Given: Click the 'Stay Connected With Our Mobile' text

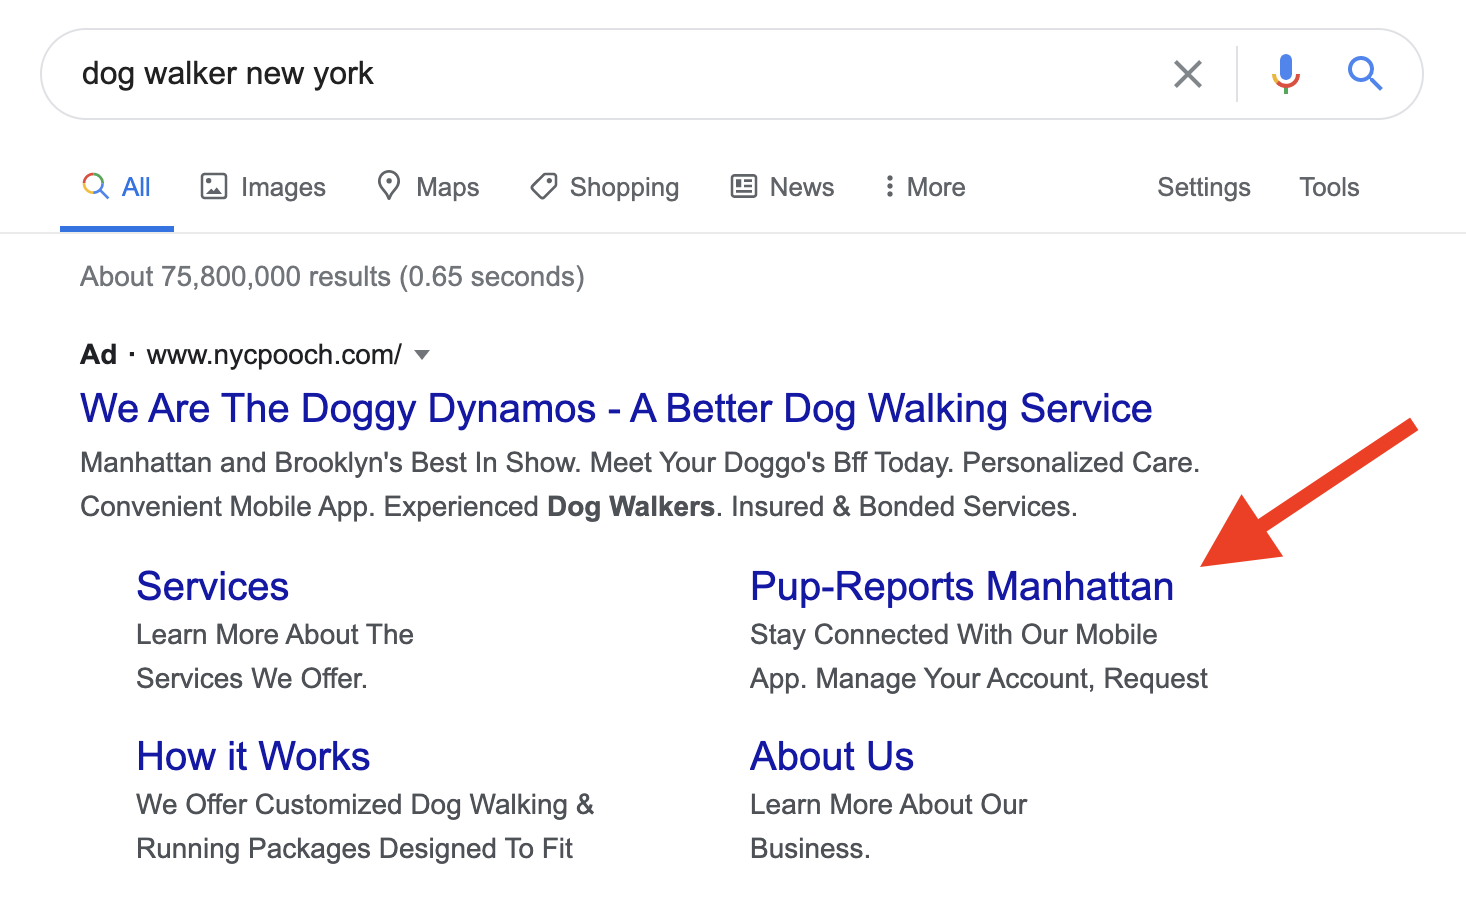Looking at the screenshot, I should click(954, 635).
